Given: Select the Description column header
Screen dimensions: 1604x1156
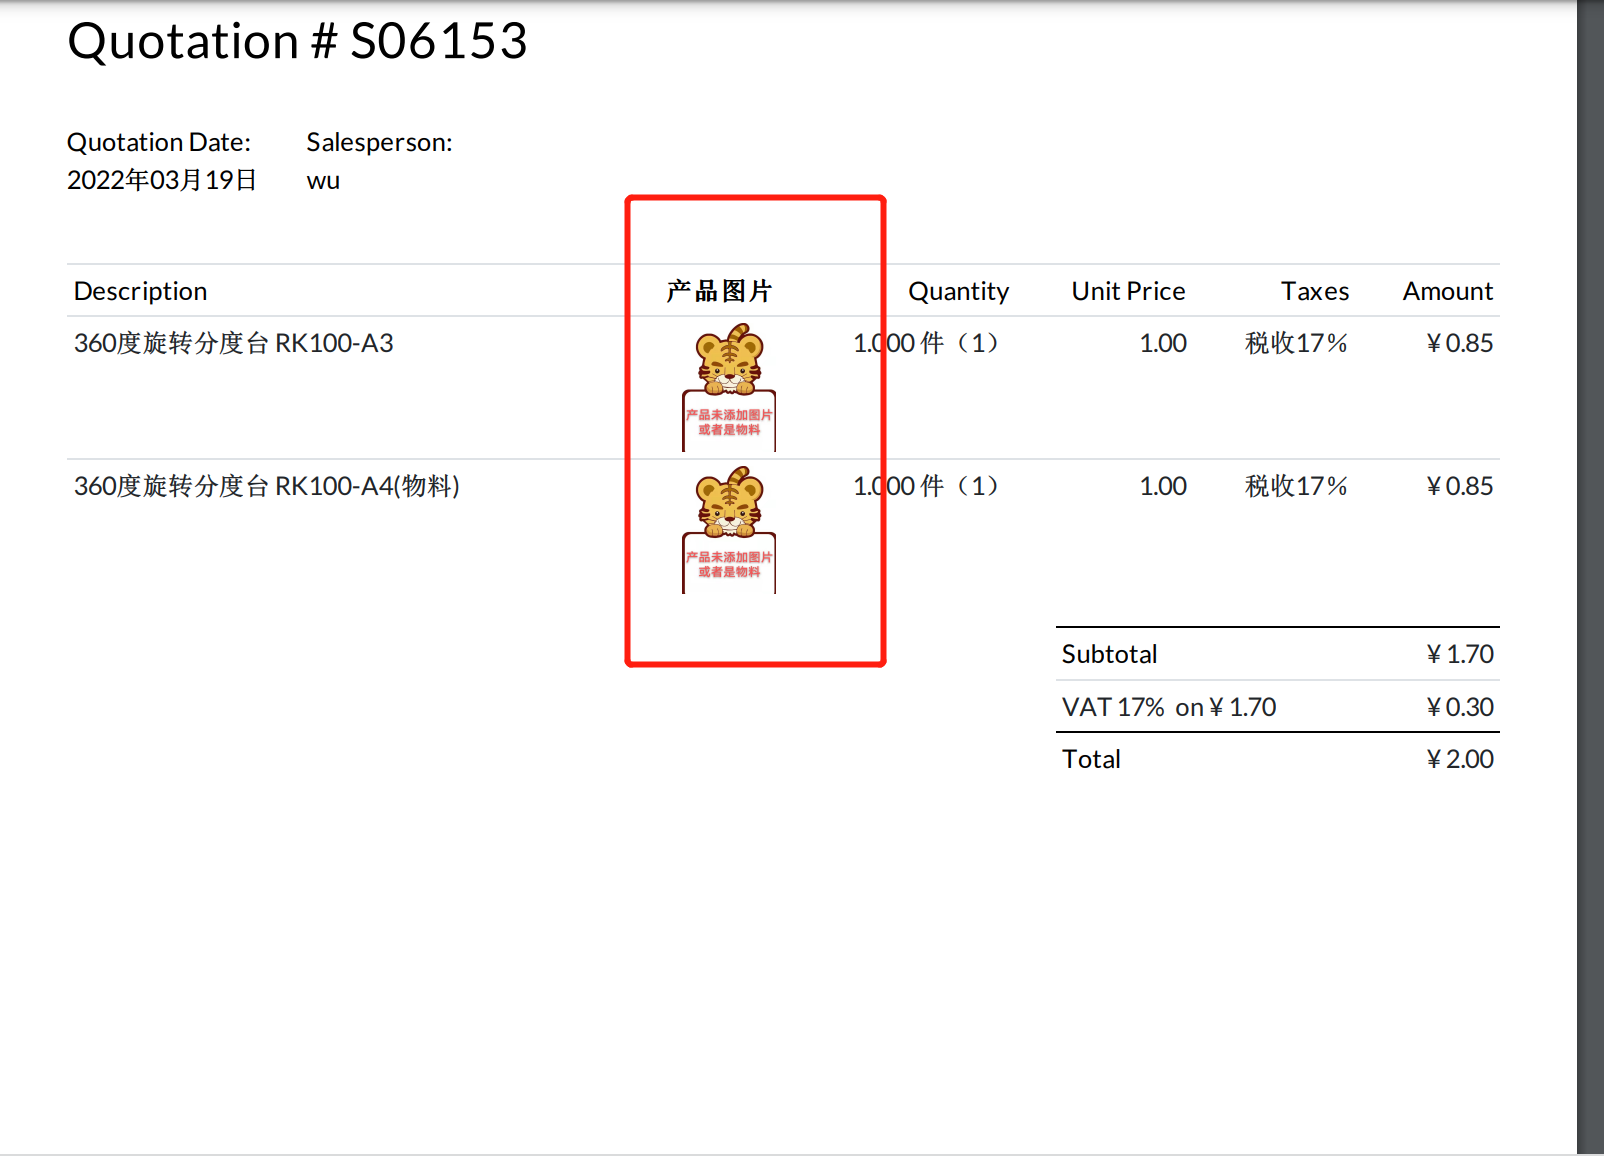Looking at the screenshot, I should point(140,290).
